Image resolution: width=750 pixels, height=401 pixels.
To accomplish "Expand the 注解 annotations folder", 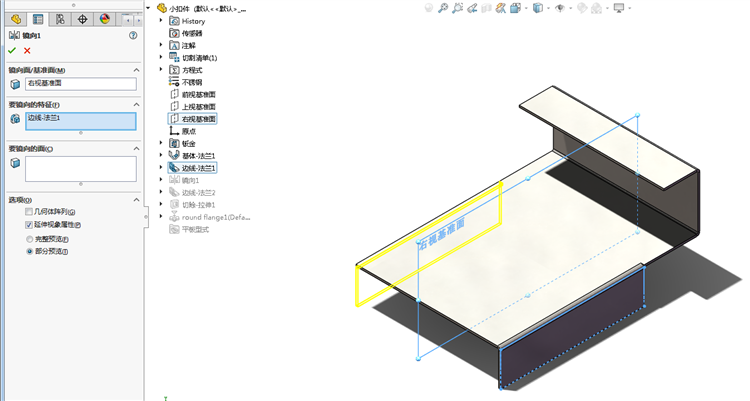I will click(161, 45).
